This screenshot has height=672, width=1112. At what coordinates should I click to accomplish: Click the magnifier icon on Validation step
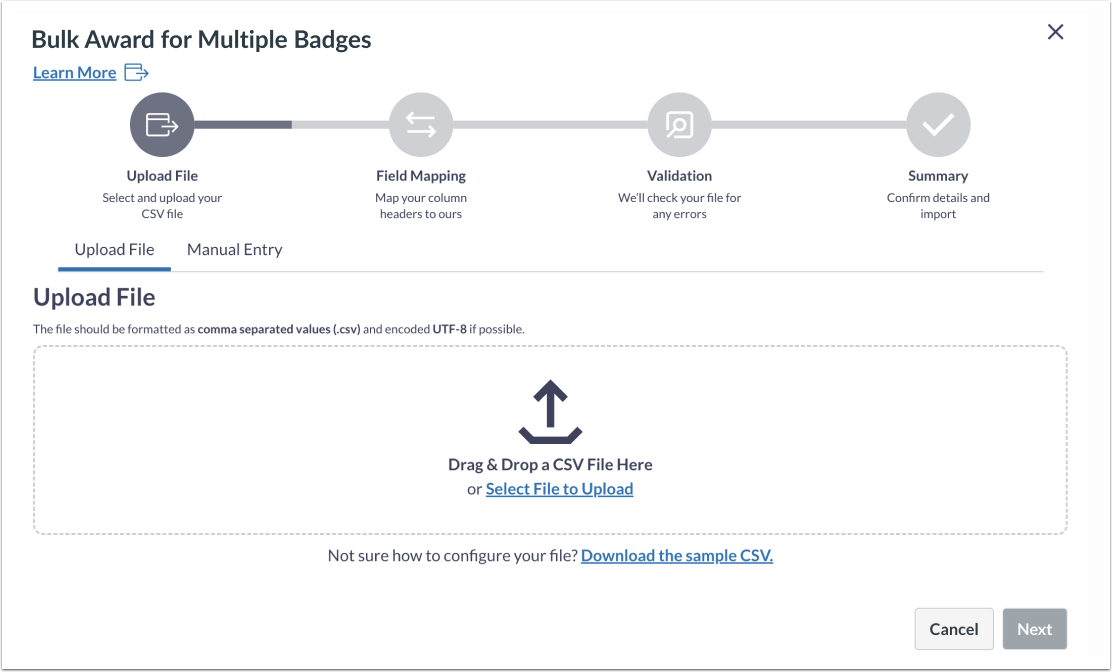[679, 124]
